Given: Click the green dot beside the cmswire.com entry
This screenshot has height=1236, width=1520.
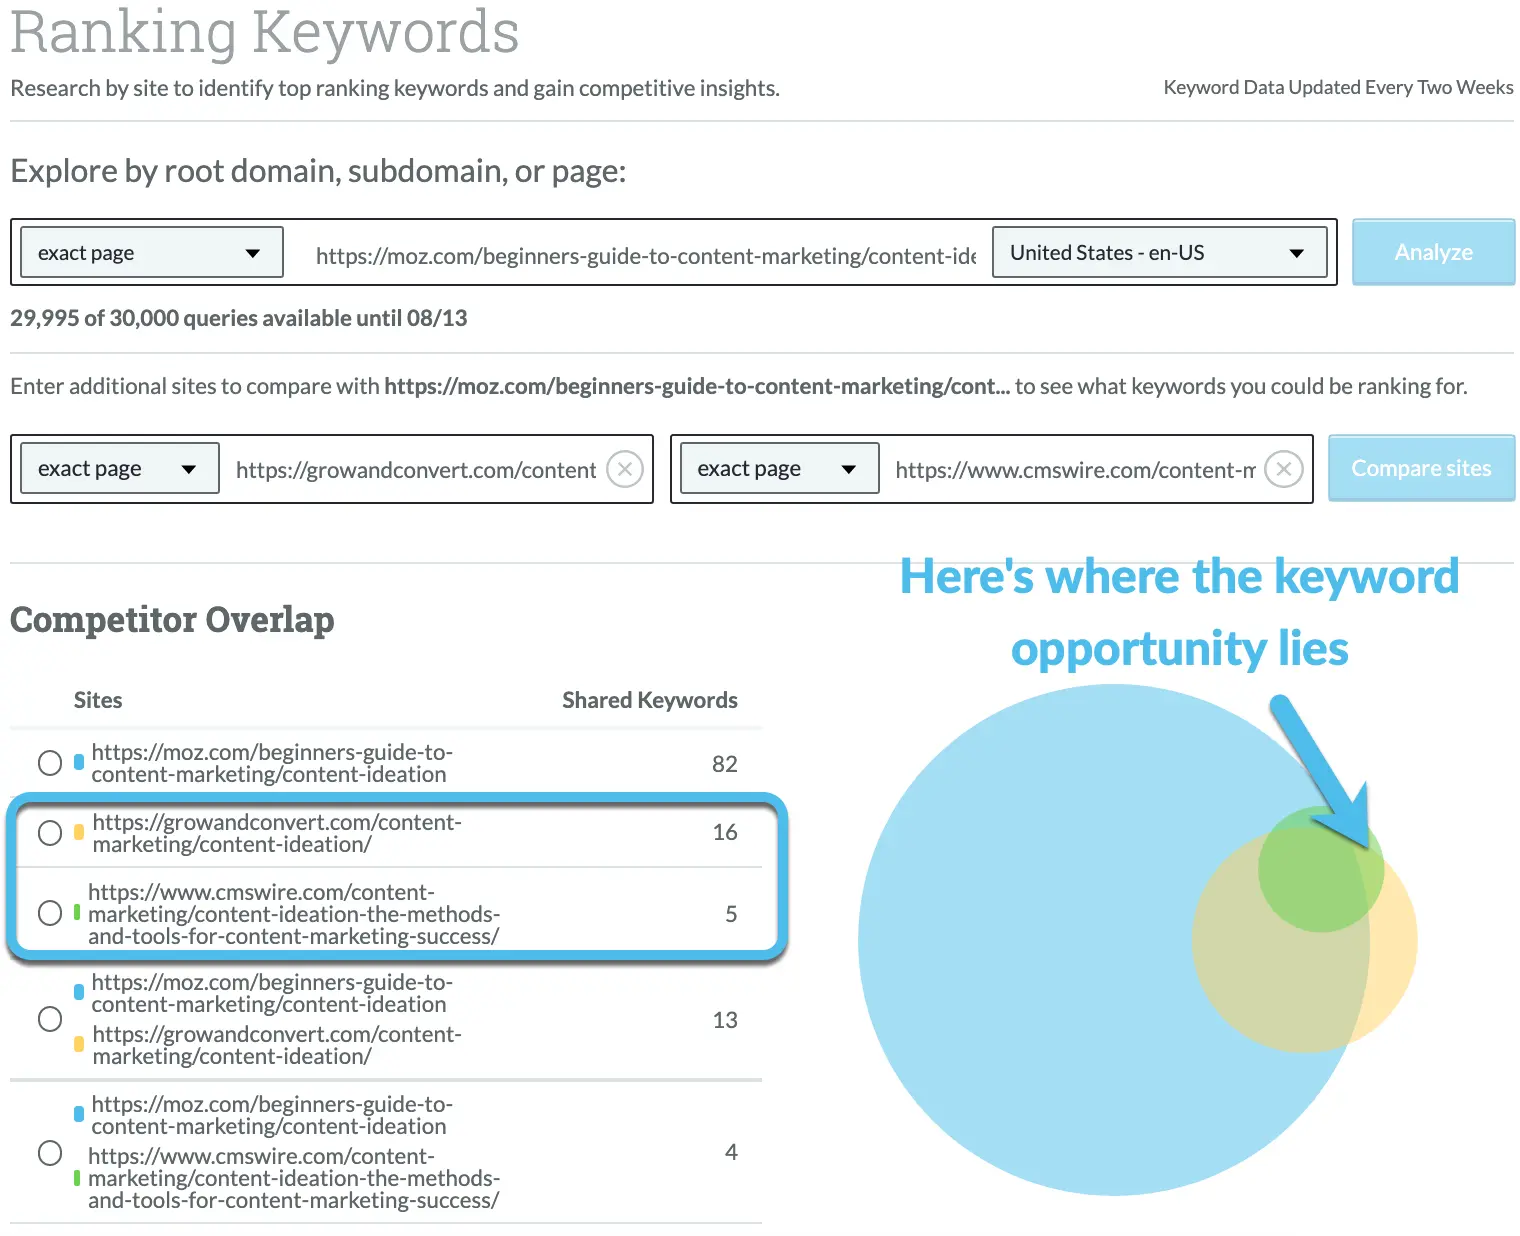Looking at the screenshot, I should point(78,913).
